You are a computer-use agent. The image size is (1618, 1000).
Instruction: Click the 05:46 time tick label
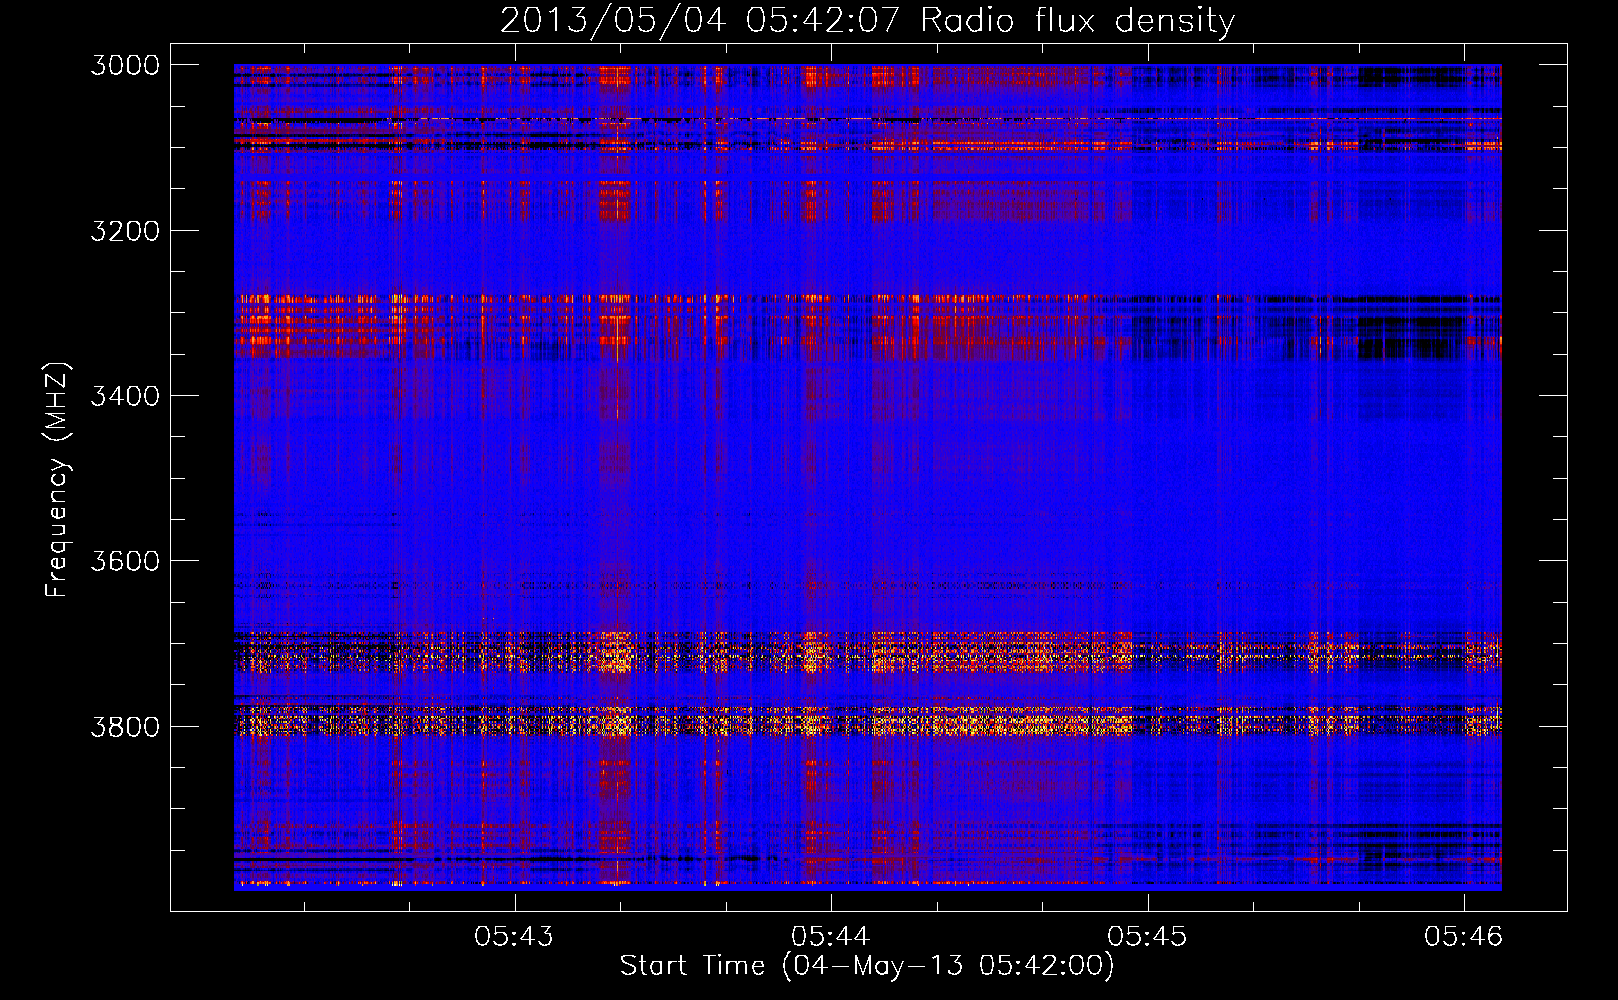coord(1464,936)
